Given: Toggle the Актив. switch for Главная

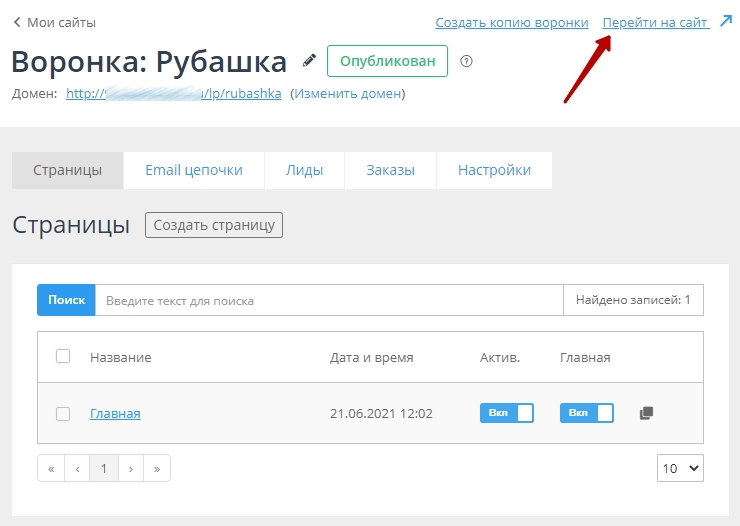Looking at the screenshot, I should pyautogui.click(x=507, y=413).
